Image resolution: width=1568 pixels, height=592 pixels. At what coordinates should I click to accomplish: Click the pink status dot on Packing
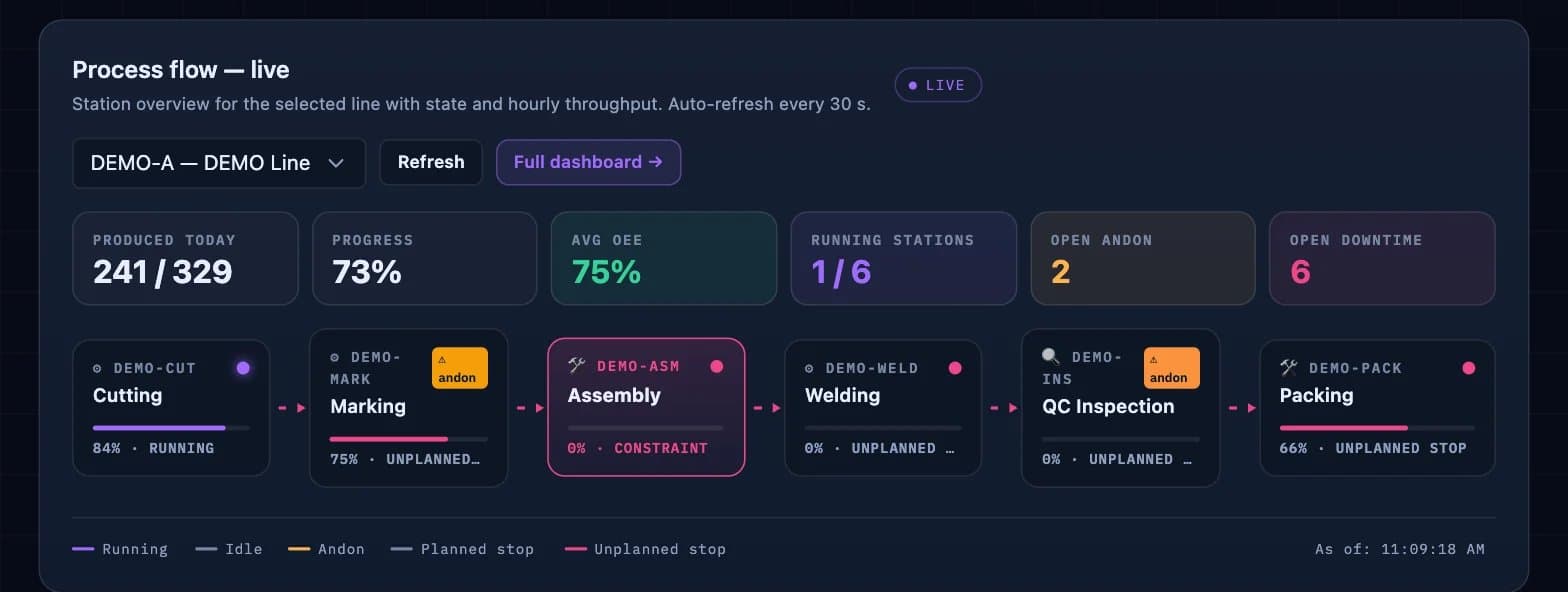(1468, 368)
